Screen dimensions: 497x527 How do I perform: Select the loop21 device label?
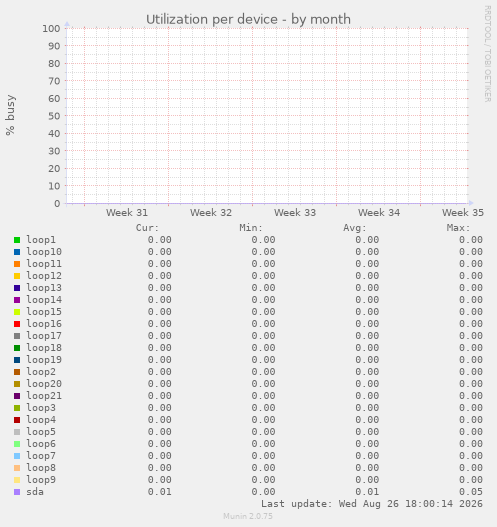44,396
